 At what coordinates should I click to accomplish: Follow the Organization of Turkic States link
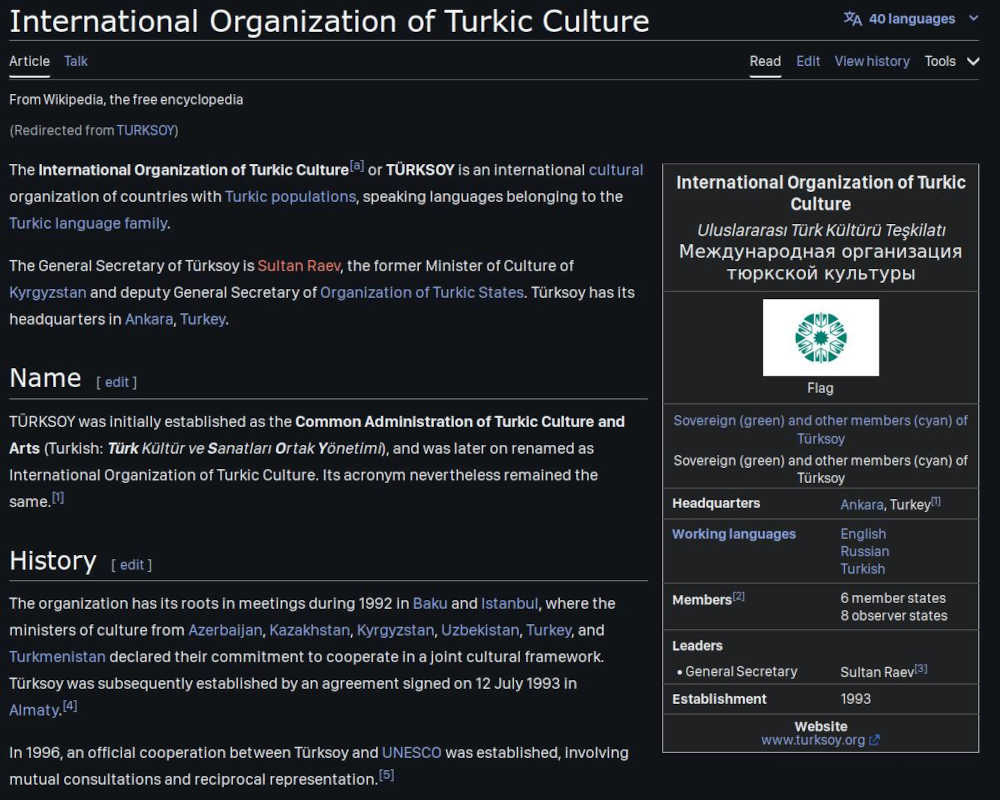(421, 293)
